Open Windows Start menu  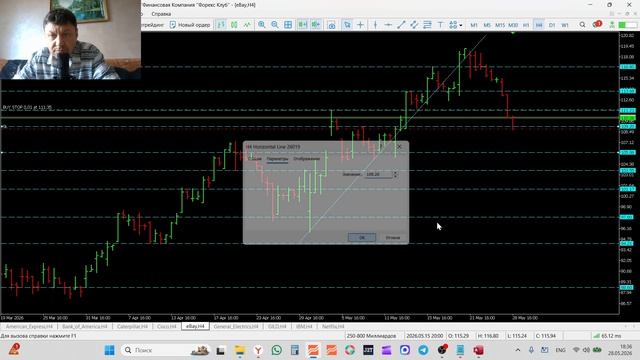click(109, 350)
